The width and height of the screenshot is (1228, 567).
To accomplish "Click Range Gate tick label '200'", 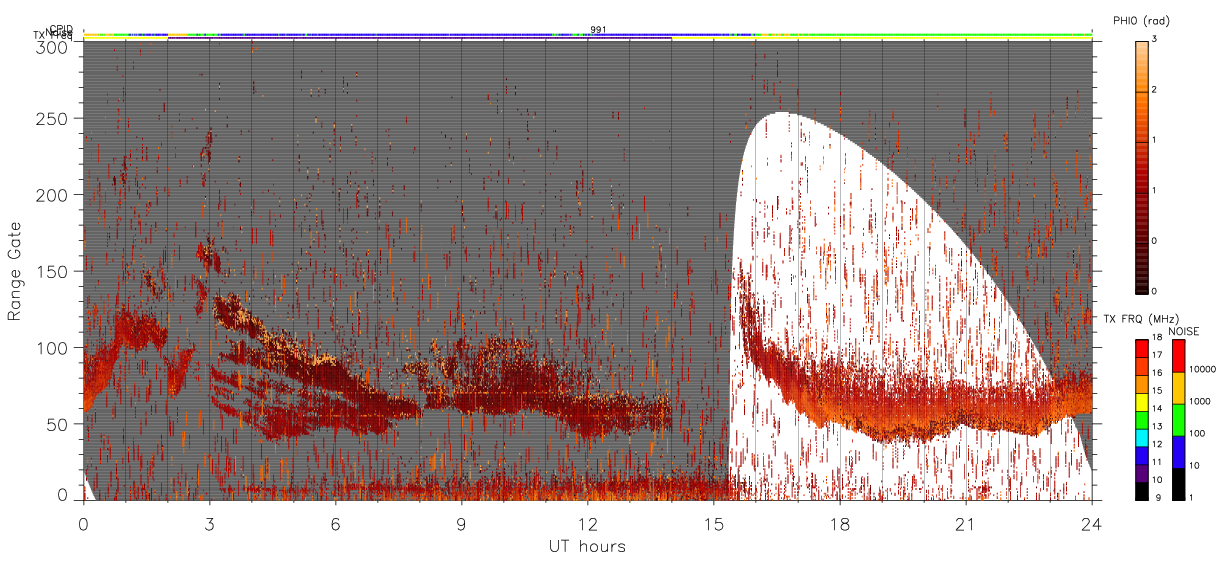I will (x=53, y=195).
